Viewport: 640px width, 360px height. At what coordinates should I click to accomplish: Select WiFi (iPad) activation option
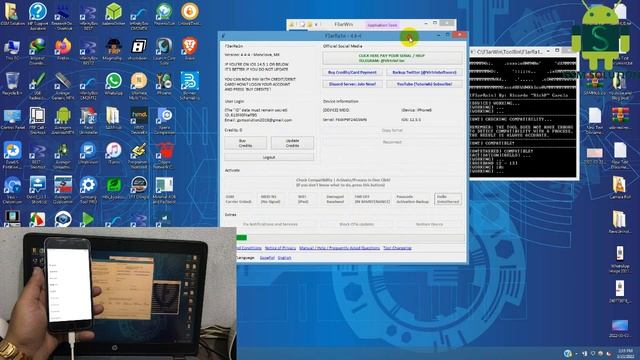point(303,199)
